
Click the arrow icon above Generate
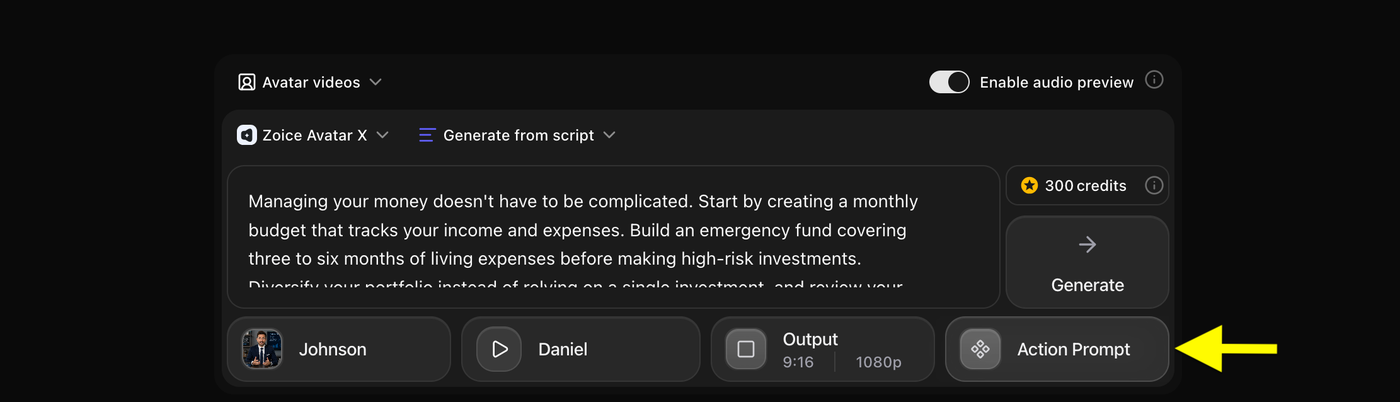pyautogui.click(x=1088, y=245)
